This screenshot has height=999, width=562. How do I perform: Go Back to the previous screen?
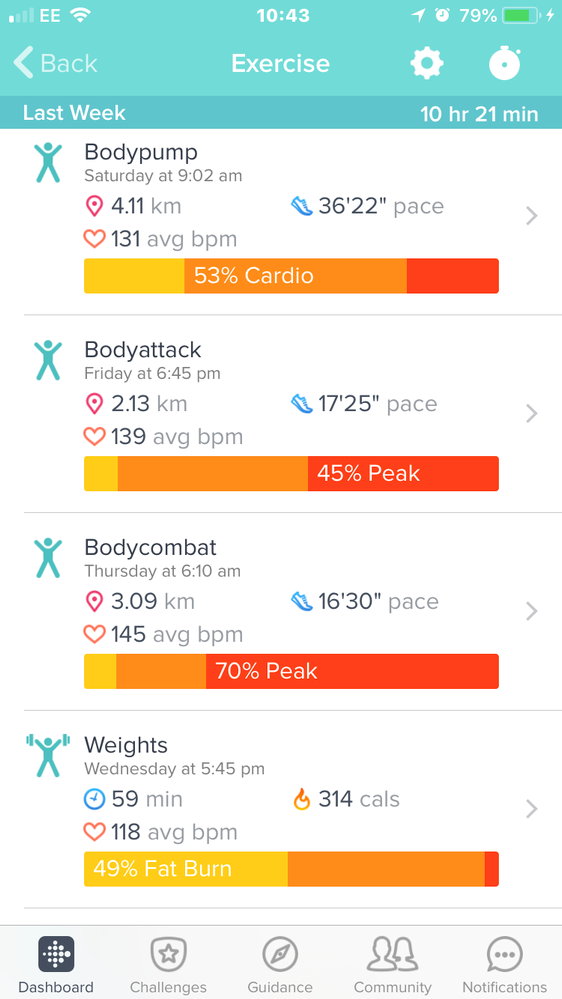coord(55,63)
